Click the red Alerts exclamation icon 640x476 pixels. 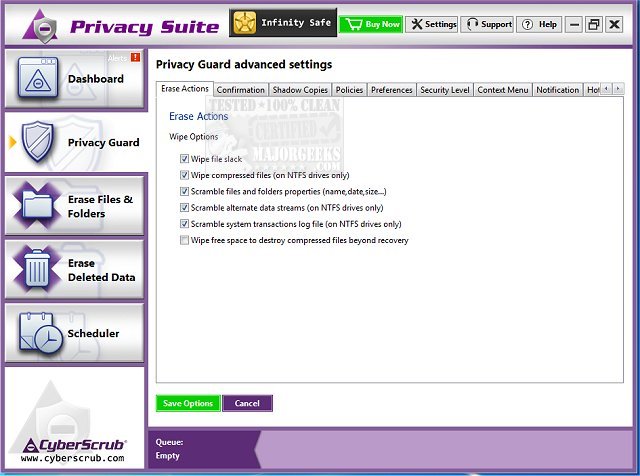pyautogui.click(x=135, y=57)
